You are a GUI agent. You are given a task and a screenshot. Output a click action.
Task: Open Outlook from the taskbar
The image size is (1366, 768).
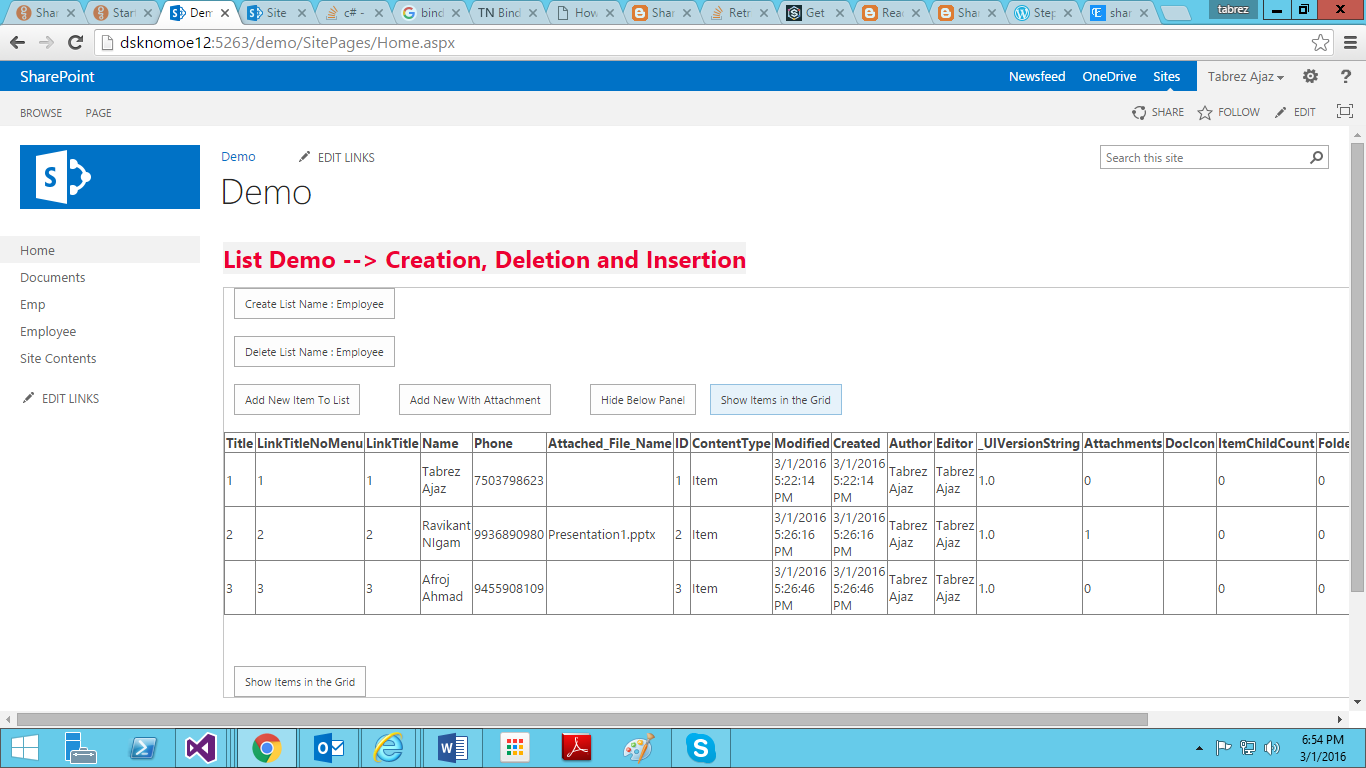coord(327,747)
